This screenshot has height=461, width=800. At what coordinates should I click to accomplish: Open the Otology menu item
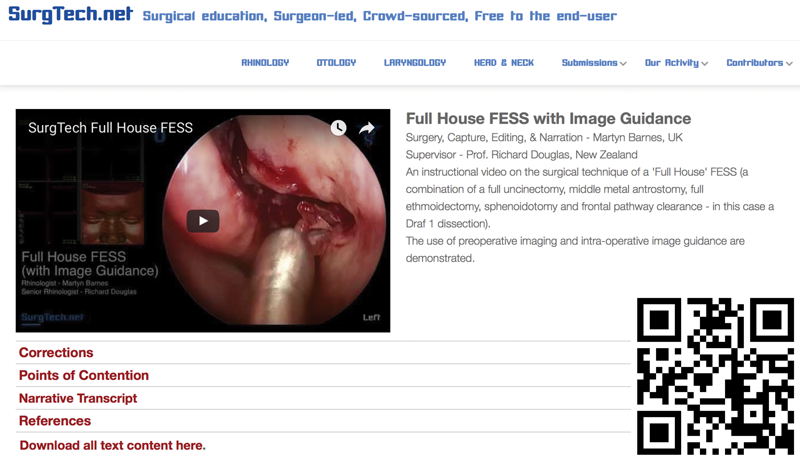coord(336,63)
